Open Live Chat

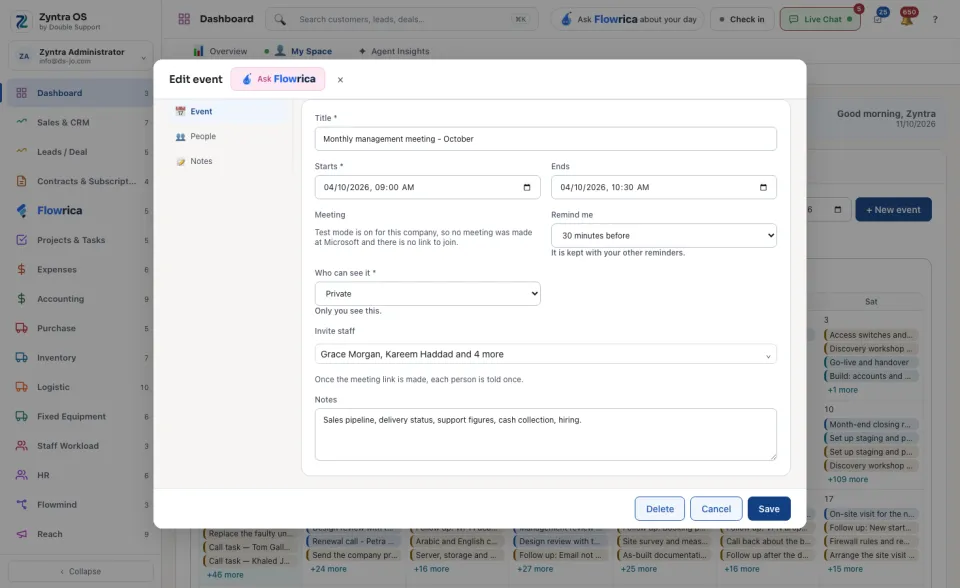(x=820, y=20)
